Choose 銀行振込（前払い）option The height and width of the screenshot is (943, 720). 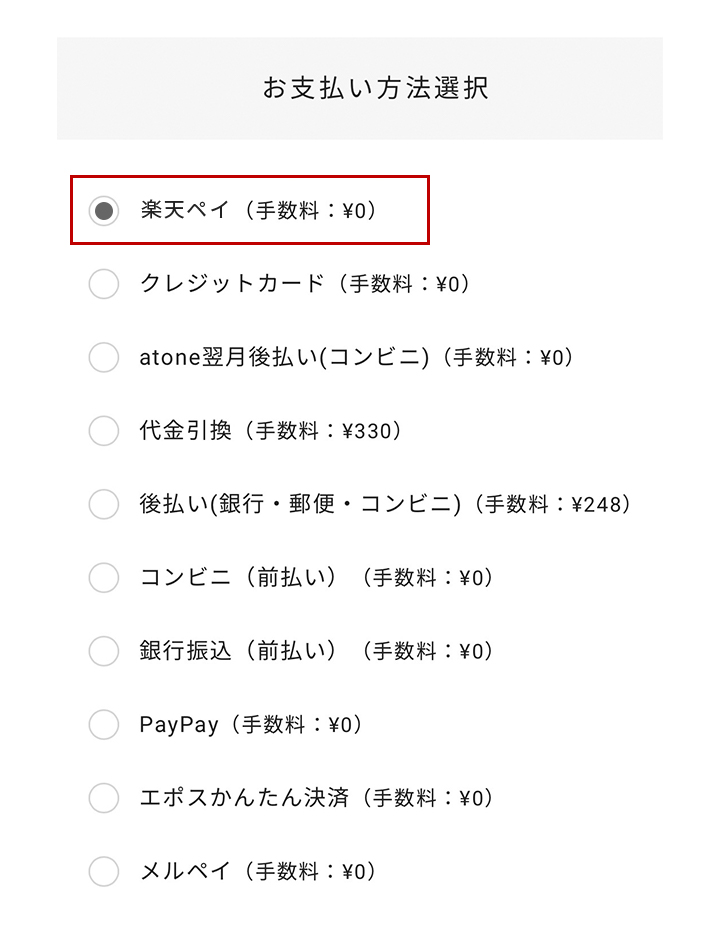103,651
